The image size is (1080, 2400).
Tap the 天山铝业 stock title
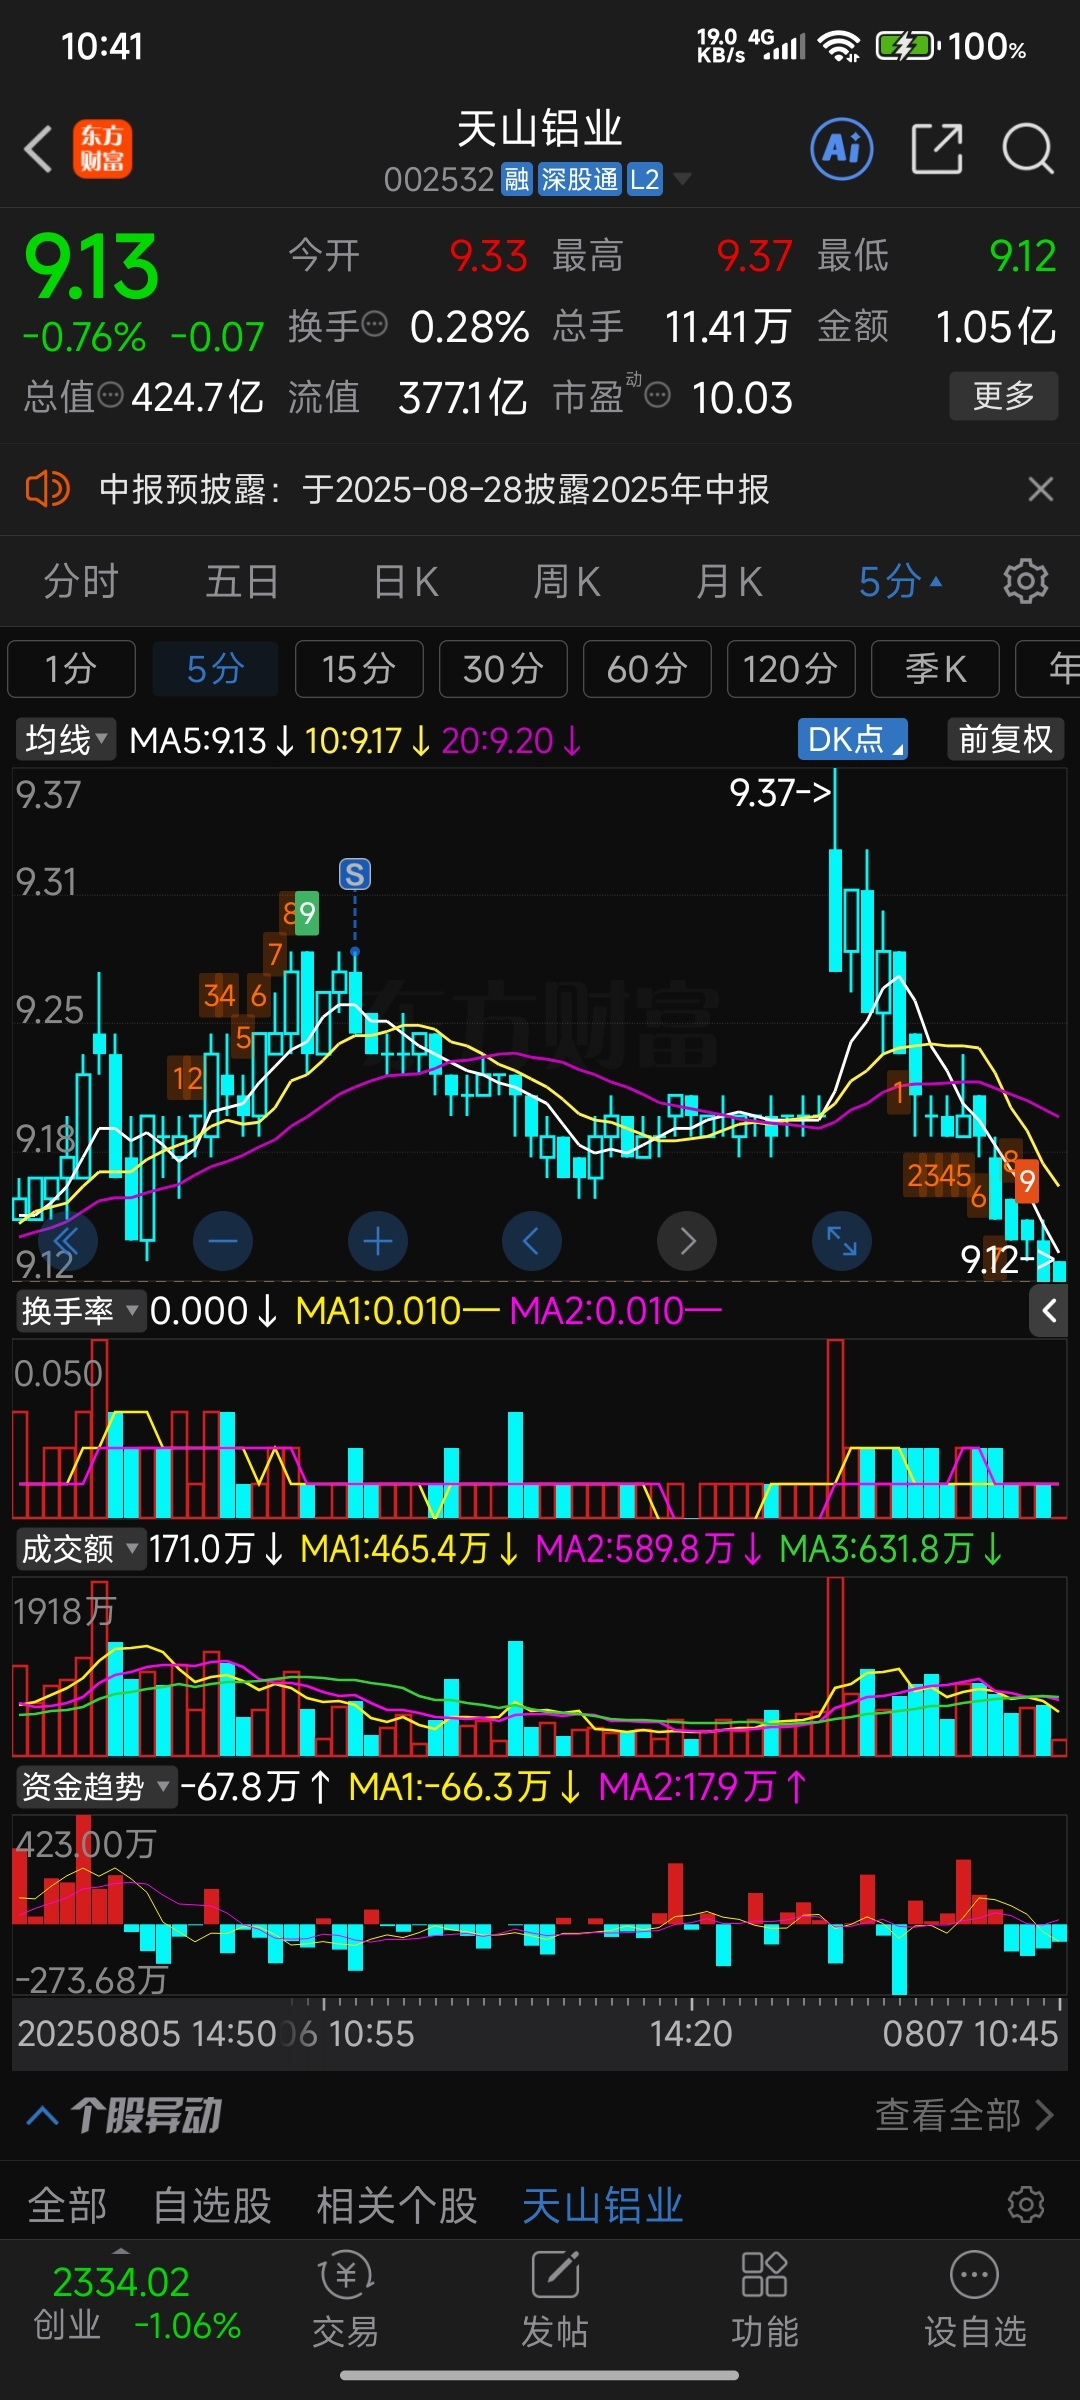tap(539, 129)
